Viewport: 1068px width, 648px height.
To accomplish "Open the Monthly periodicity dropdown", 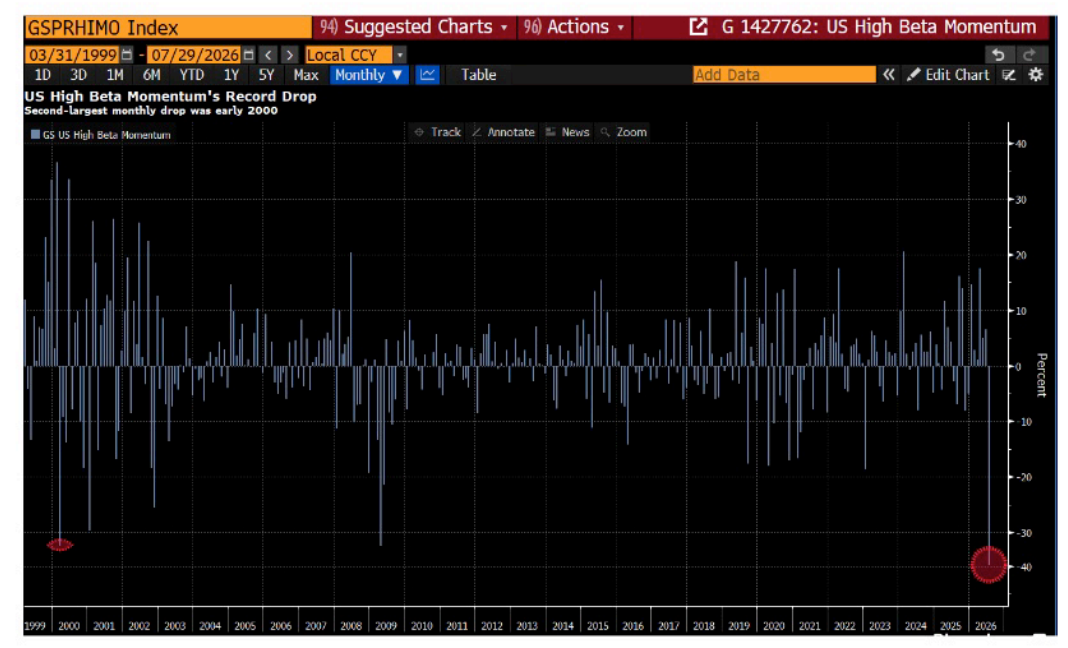I will click(368, 75).
